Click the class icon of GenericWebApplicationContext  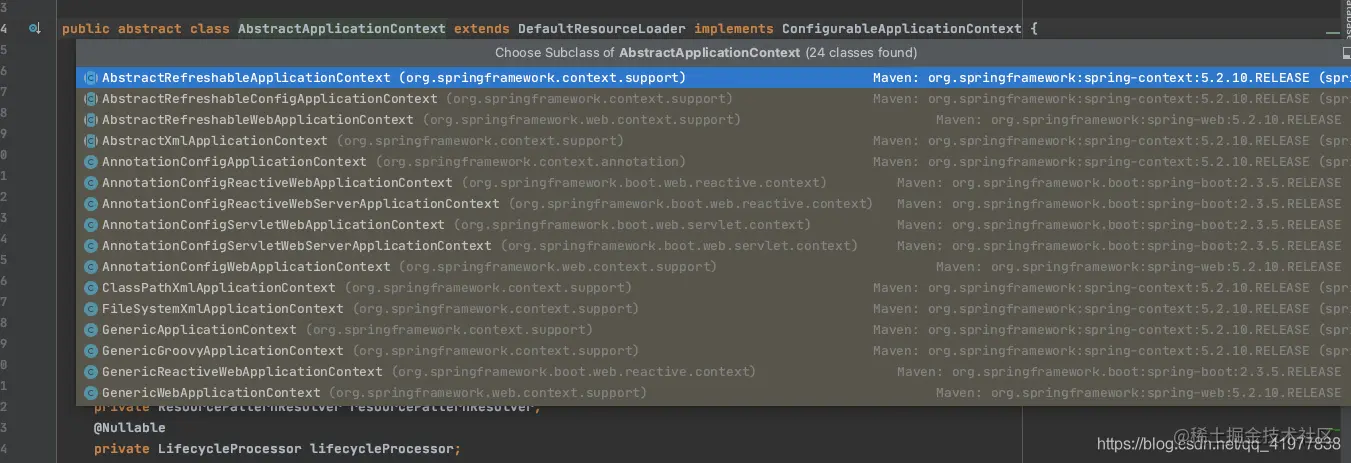pos(91,392)
